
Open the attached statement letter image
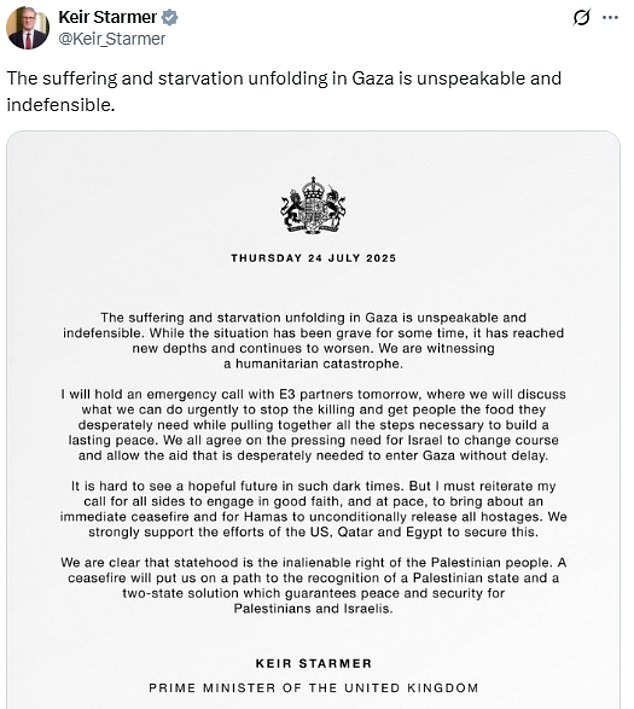tap(313, 420)
